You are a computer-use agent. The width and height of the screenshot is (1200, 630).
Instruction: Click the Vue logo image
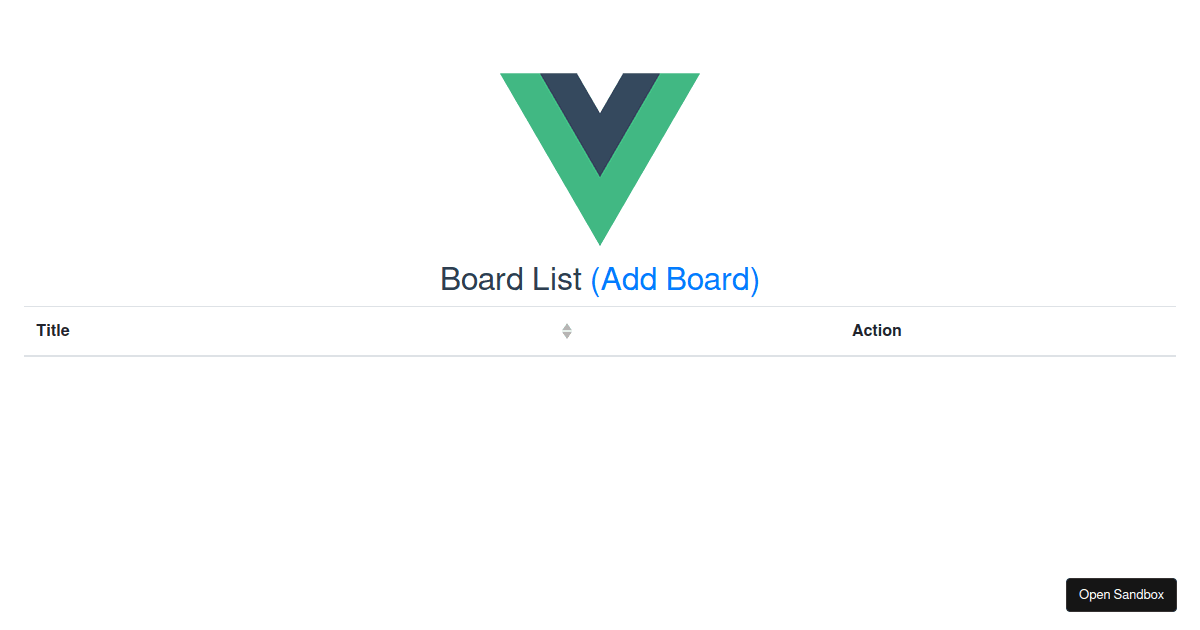(600, 159)
